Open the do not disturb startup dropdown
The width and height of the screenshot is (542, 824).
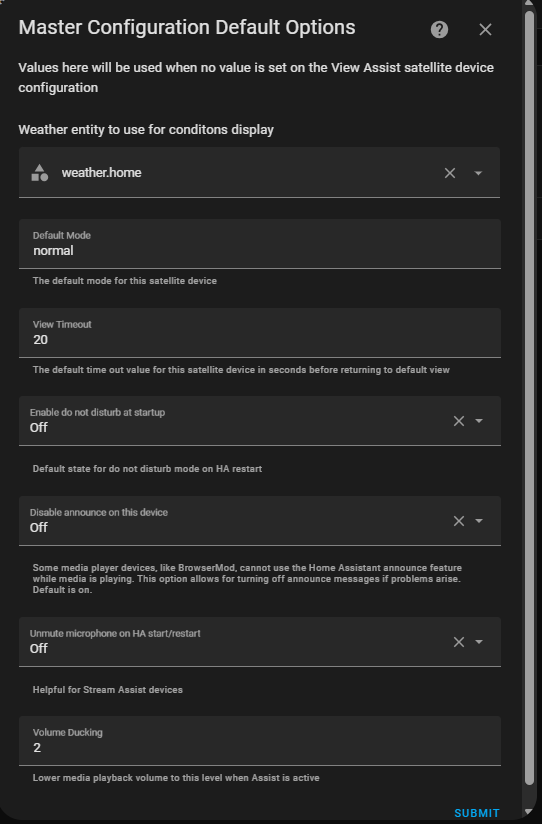point(479,421)
